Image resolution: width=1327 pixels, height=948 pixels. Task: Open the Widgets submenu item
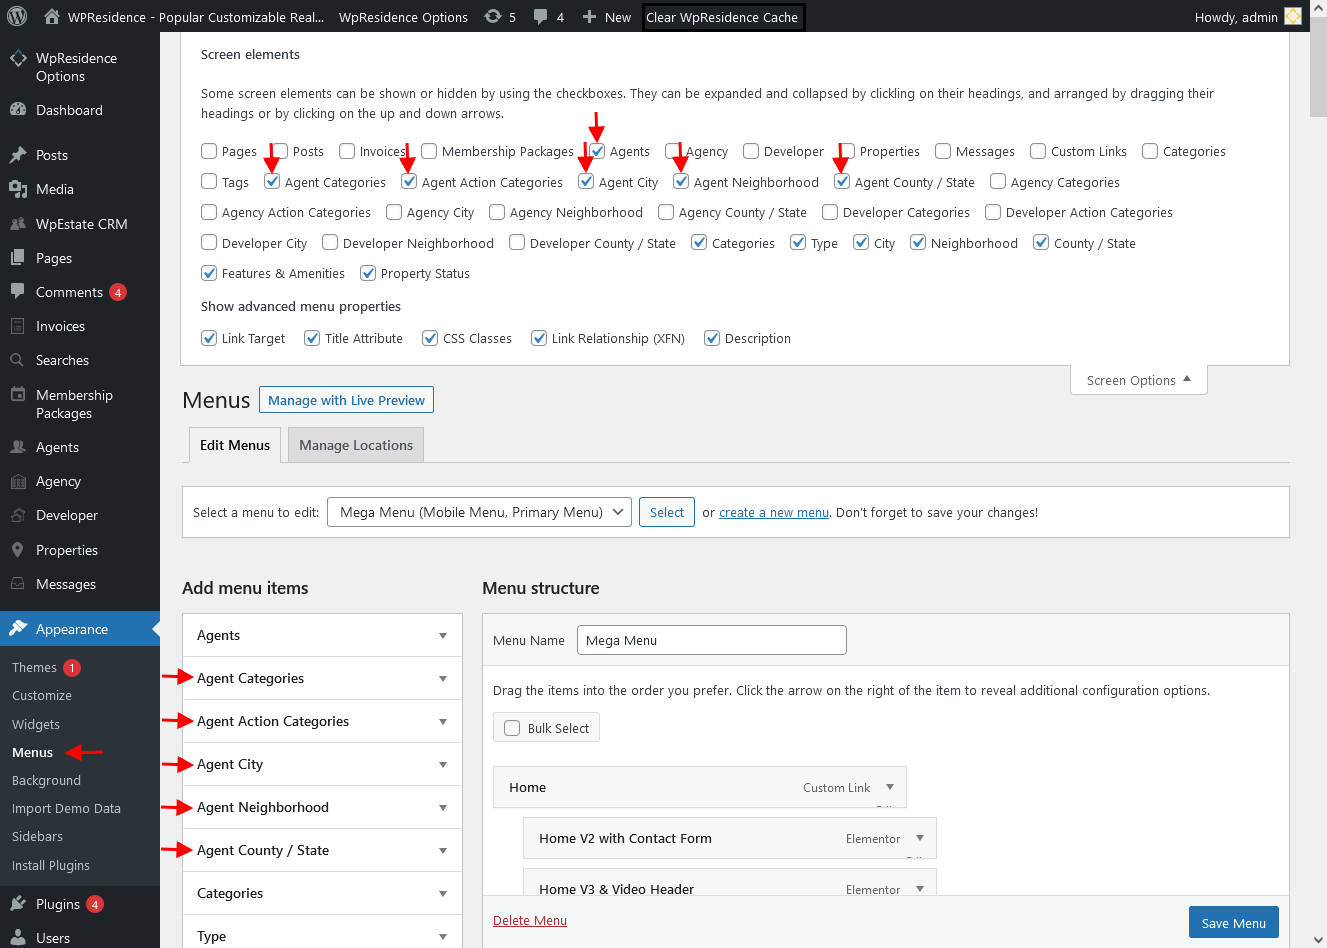(36, 724)
